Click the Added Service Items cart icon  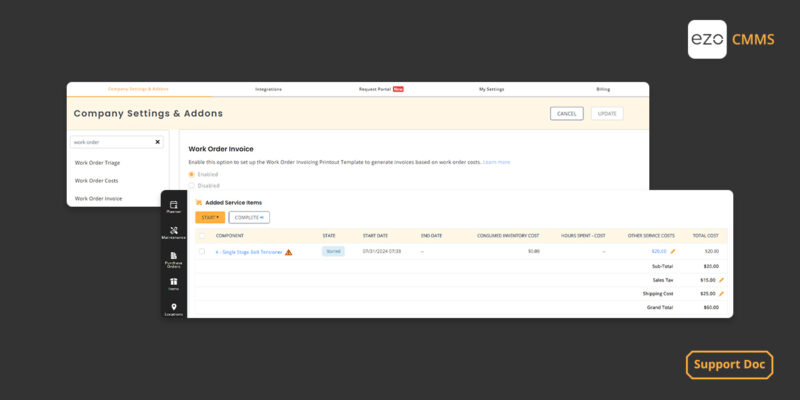pyautogui.click(x=199, y=203)
